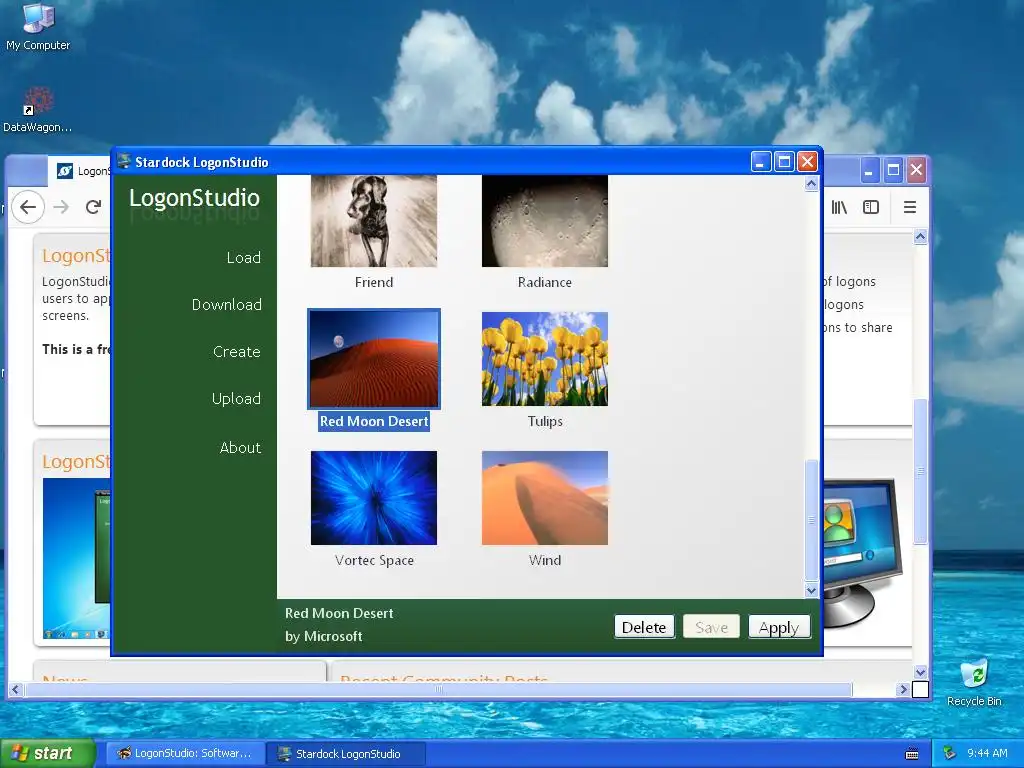
Task: Click the browser page scroll up arrow
Action: pos(920,236)
